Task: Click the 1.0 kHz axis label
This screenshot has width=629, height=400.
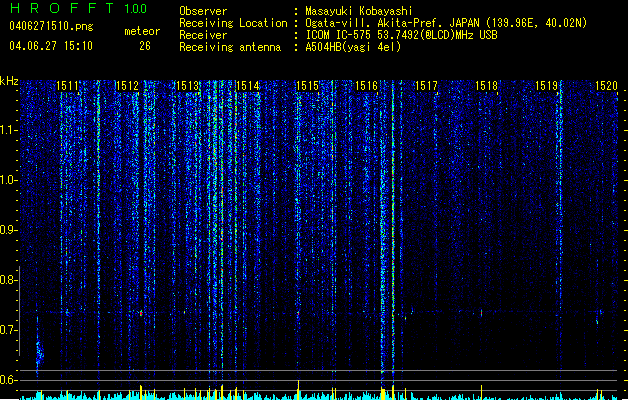Action: pyautogui.click(x=8, y=180)
